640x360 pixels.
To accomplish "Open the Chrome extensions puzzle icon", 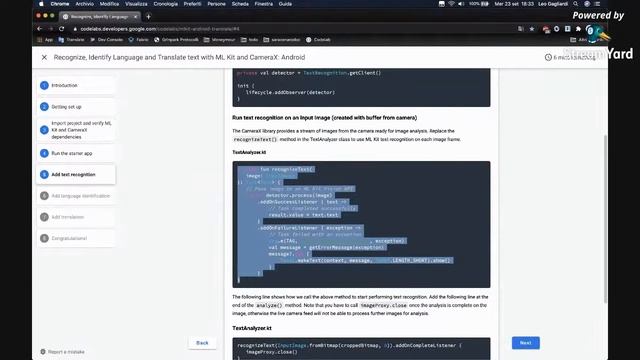I will pyautogui.click(x=578, y=29).
